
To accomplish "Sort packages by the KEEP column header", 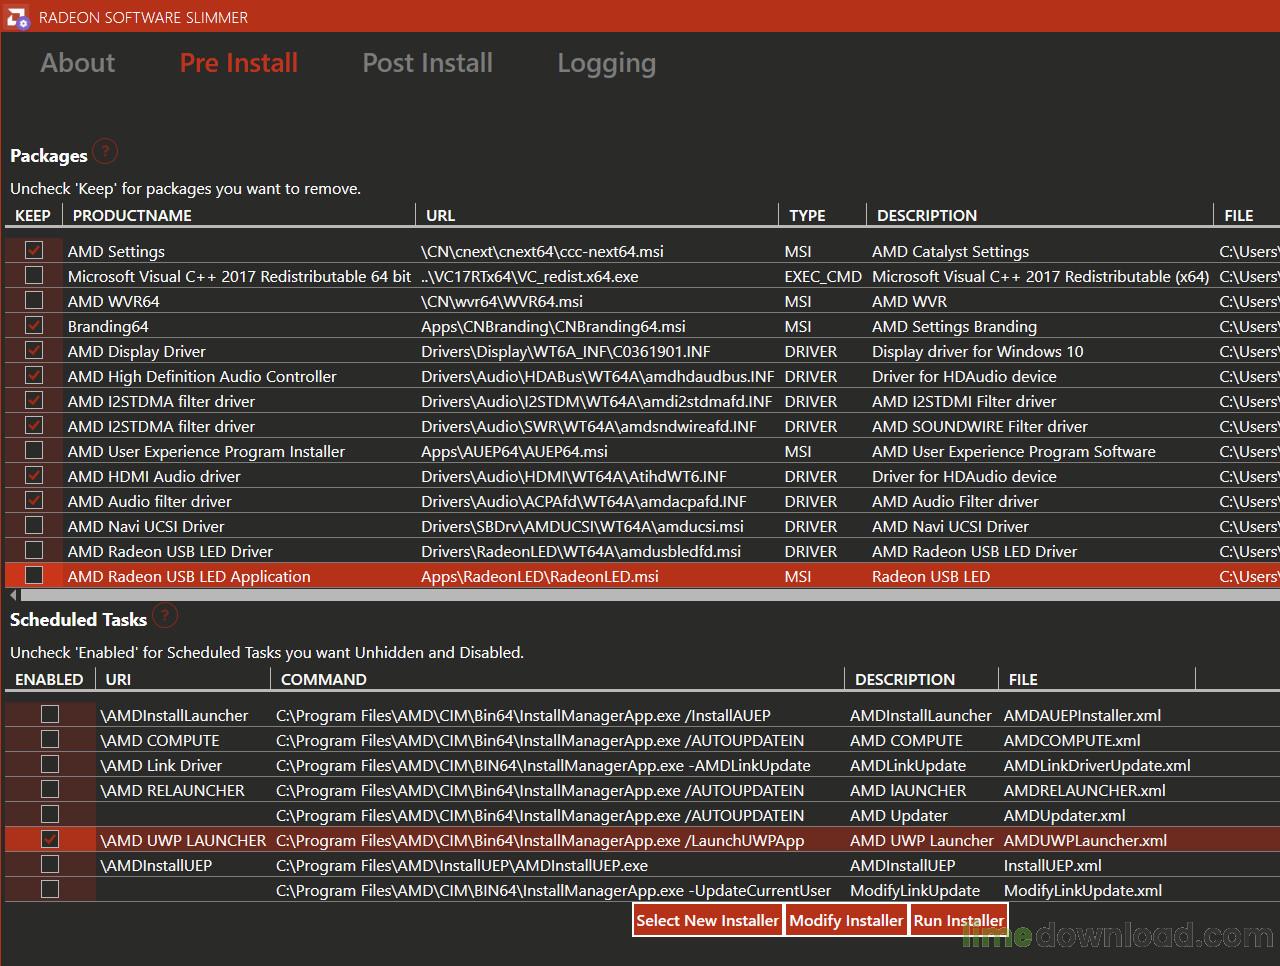I will (33, 215).
